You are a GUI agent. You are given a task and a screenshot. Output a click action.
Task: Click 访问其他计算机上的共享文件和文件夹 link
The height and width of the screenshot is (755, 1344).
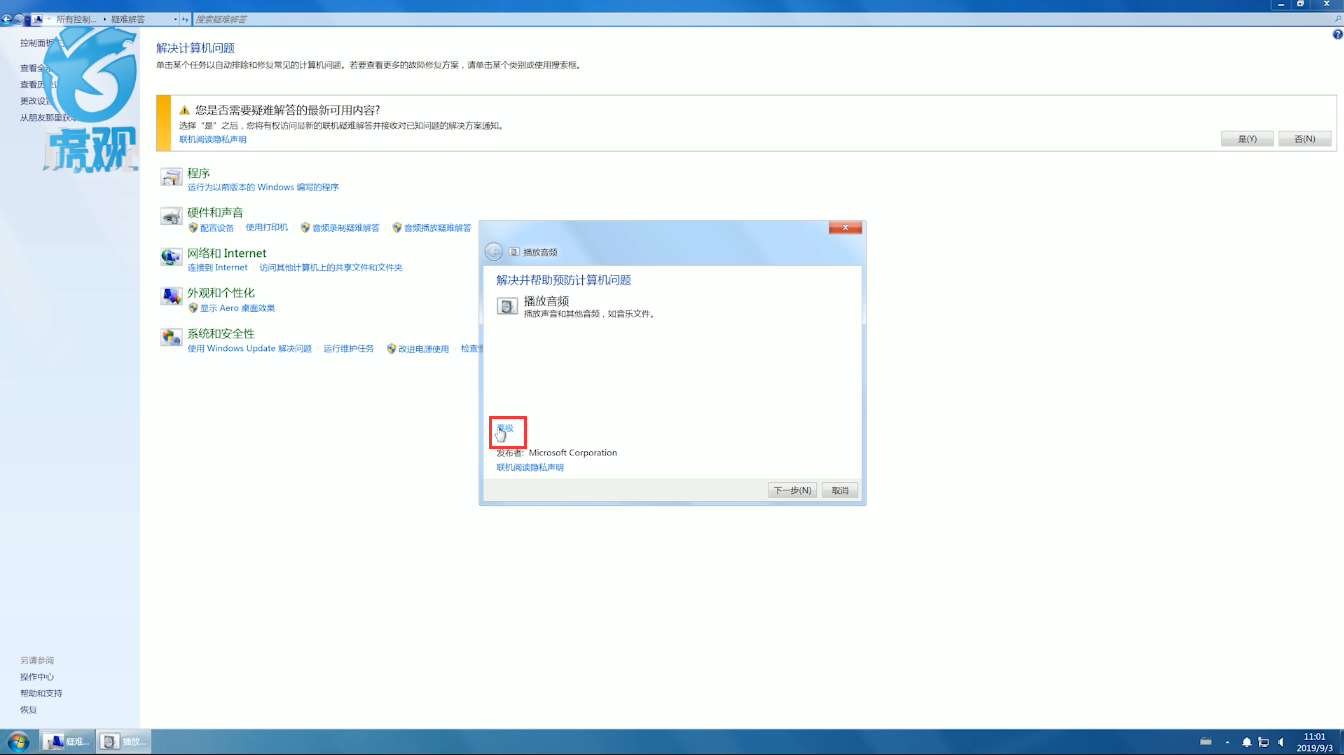[331, 268]
